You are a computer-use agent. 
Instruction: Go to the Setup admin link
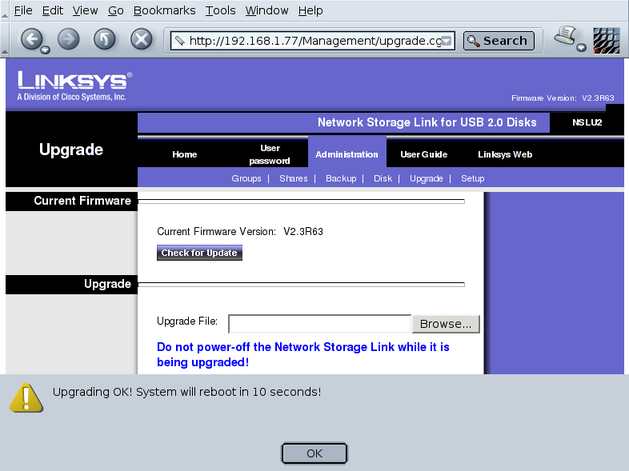[x=473, y=179]
